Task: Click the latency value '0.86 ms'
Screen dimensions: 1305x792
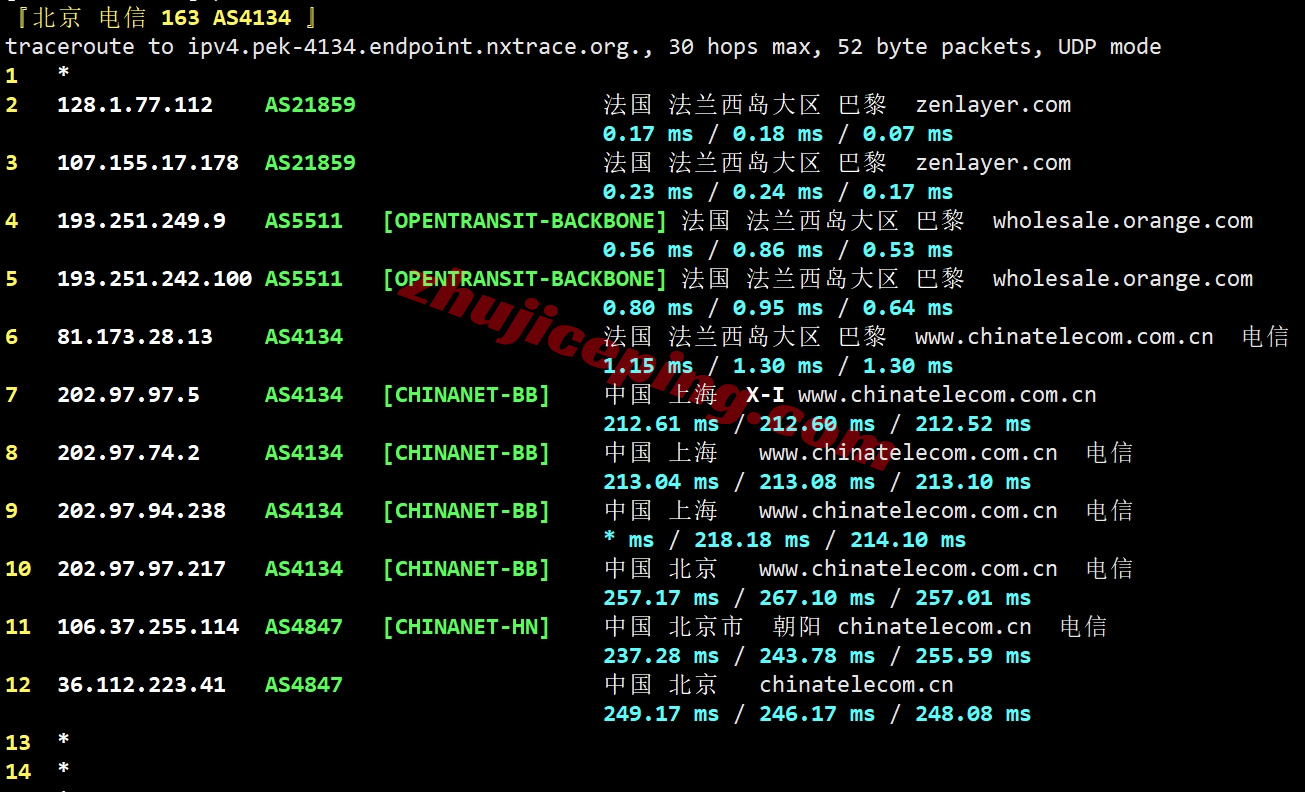Action: tap(778, 250)
